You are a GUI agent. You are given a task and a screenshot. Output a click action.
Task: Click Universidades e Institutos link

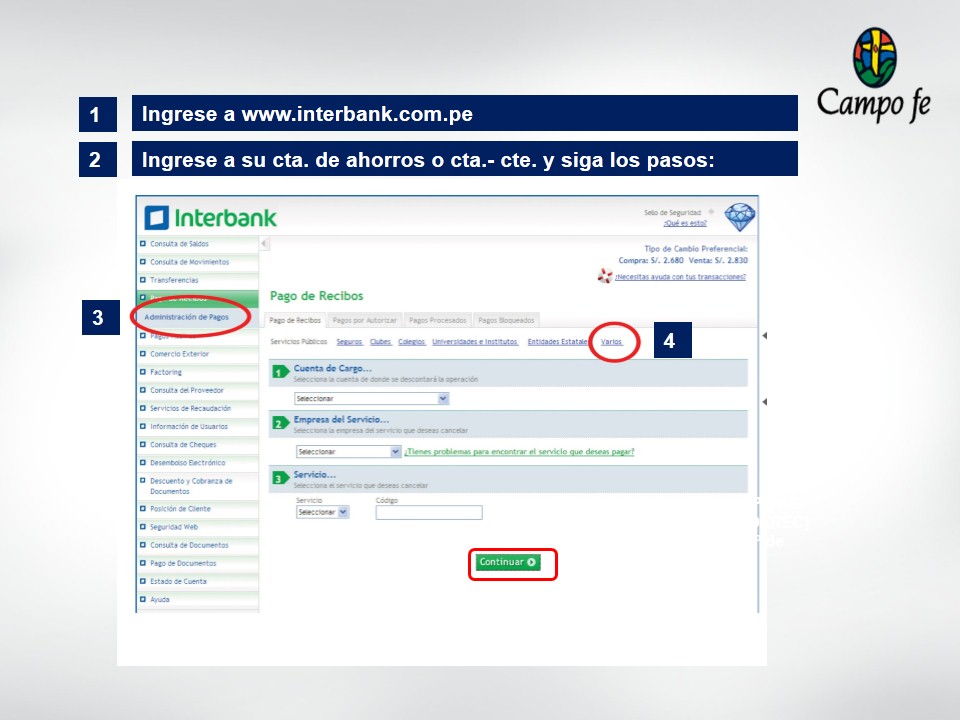pos(475,342)
